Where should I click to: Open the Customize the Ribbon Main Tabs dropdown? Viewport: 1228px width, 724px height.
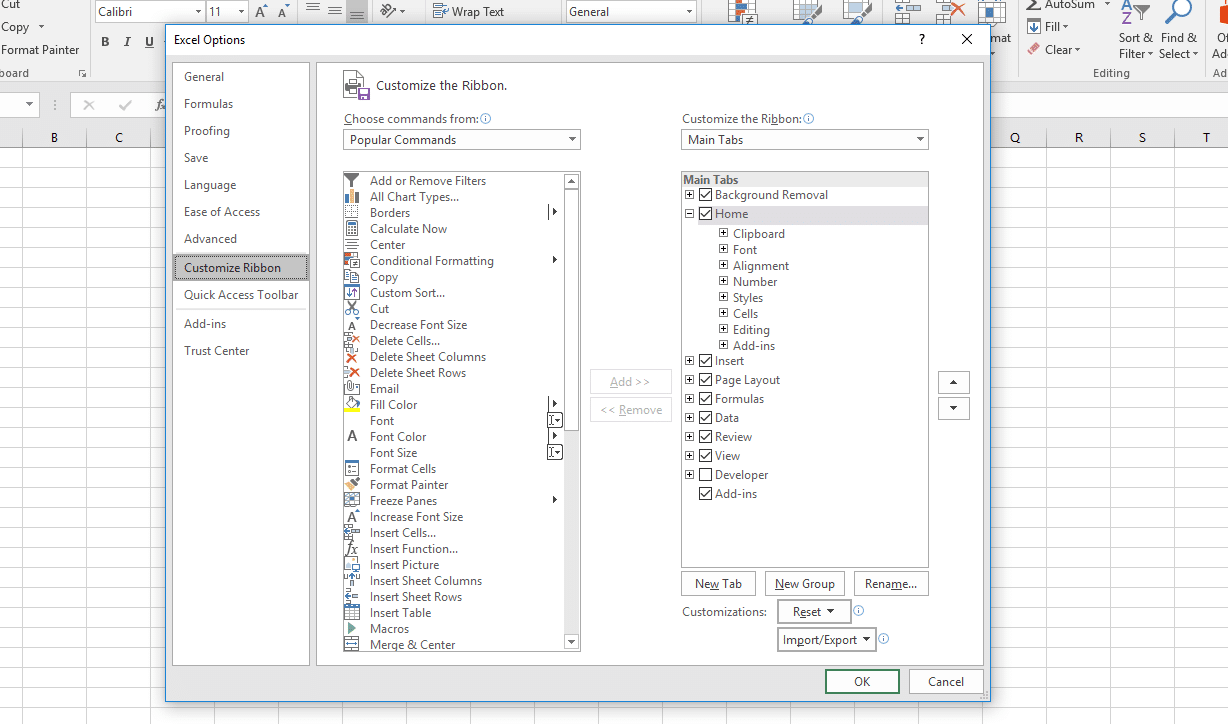(x=805, y=140)
